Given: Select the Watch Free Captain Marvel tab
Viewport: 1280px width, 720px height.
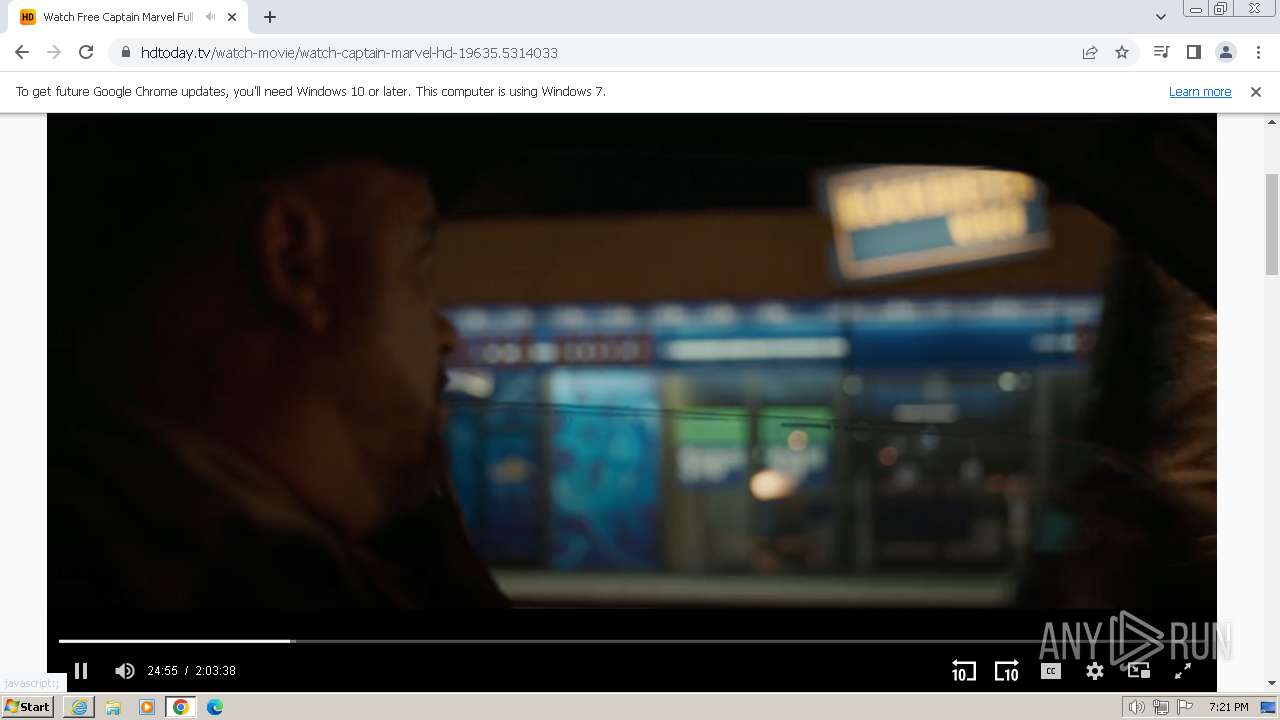Looking at the screenshot, I should tap(118, 17).
